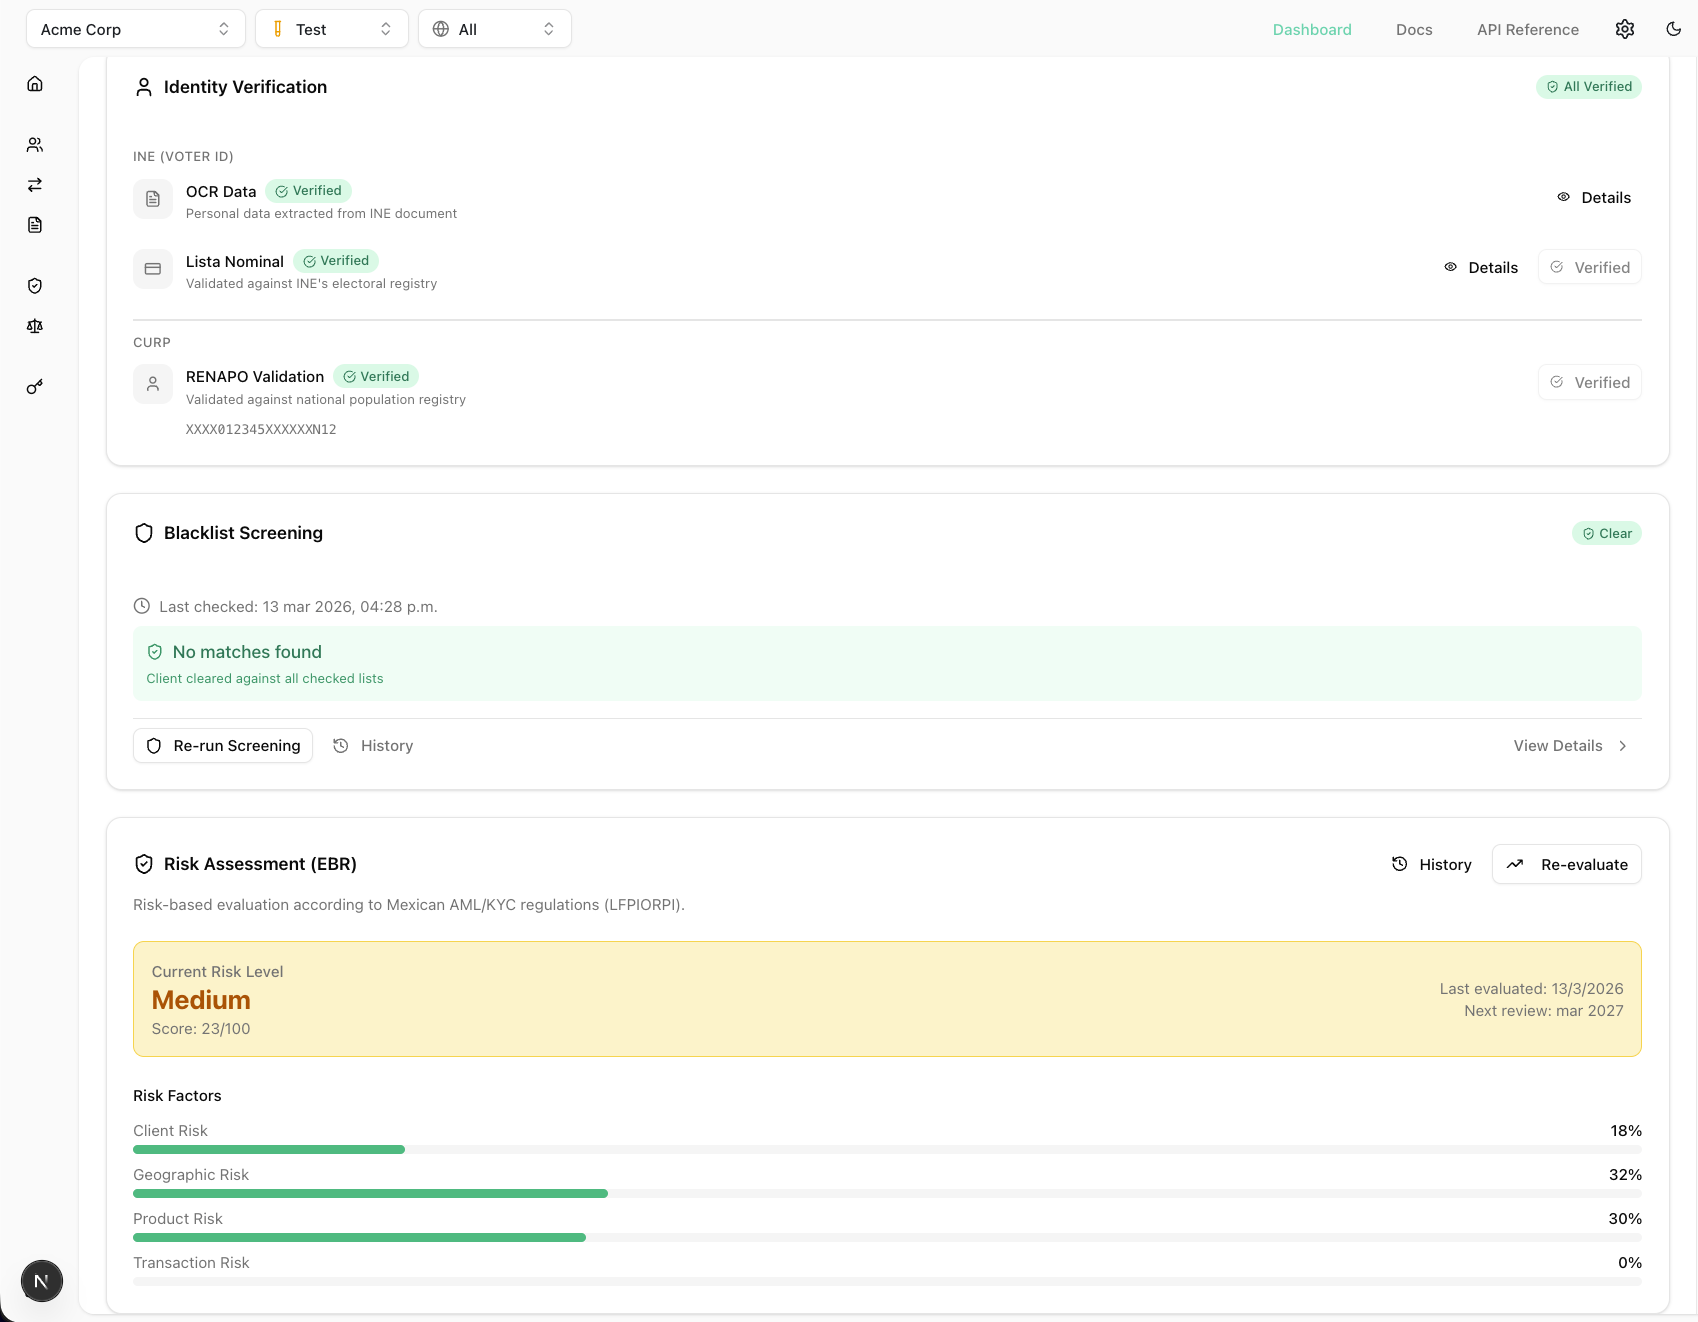Open the Test environment dropdown
Screen dimensions: 1698x1322
click(x=332, y=29)
